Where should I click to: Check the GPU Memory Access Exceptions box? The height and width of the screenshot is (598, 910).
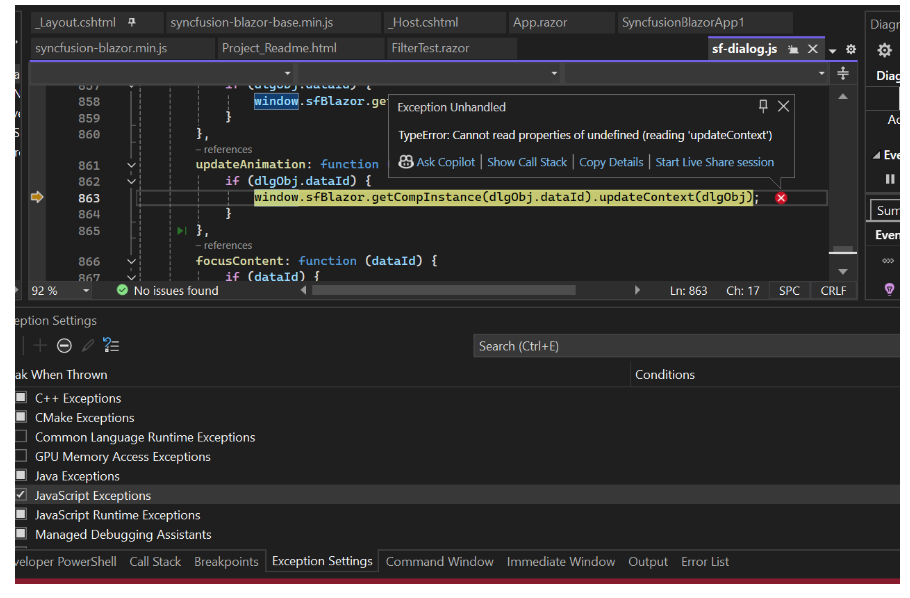pyautogui.click(x=21, y=456)
